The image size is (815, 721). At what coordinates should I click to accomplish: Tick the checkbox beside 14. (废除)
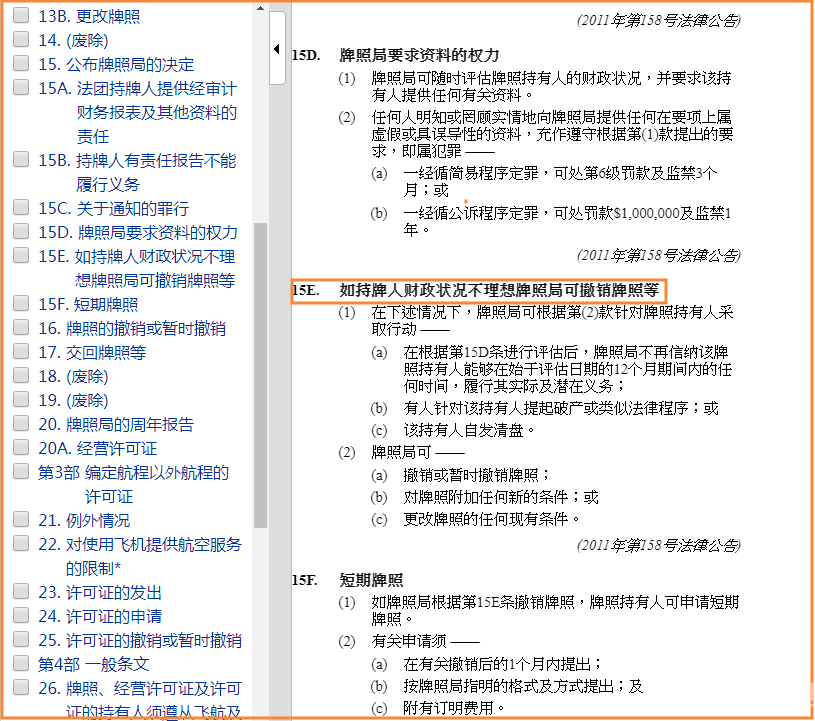click(x=21, y=39)
